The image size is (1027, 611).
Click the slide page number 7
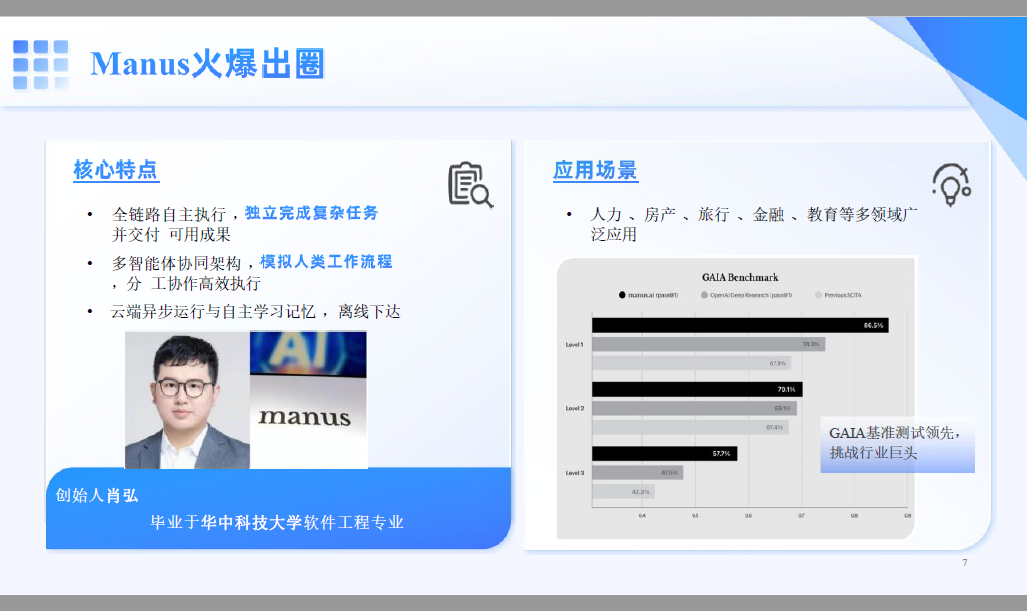click(x=965, y=563)
